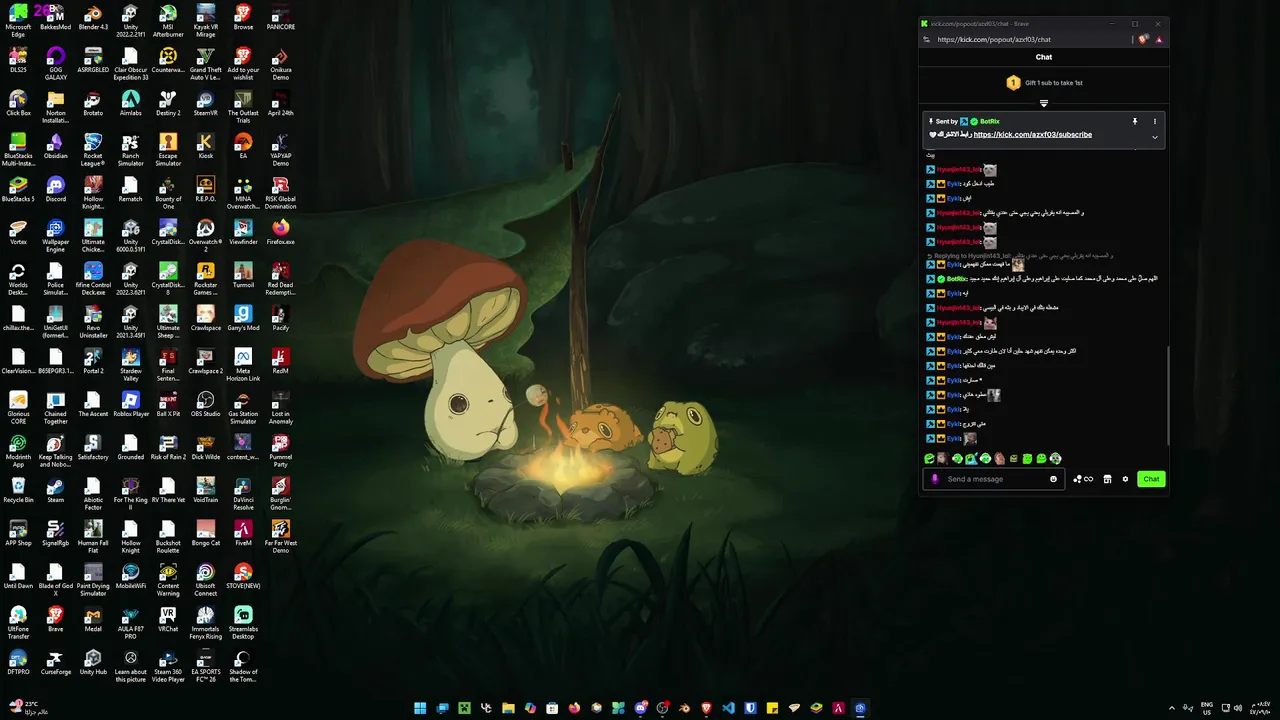
Task: Click the Brave Shields icon in address bar
Action: tap(1144, 39)
